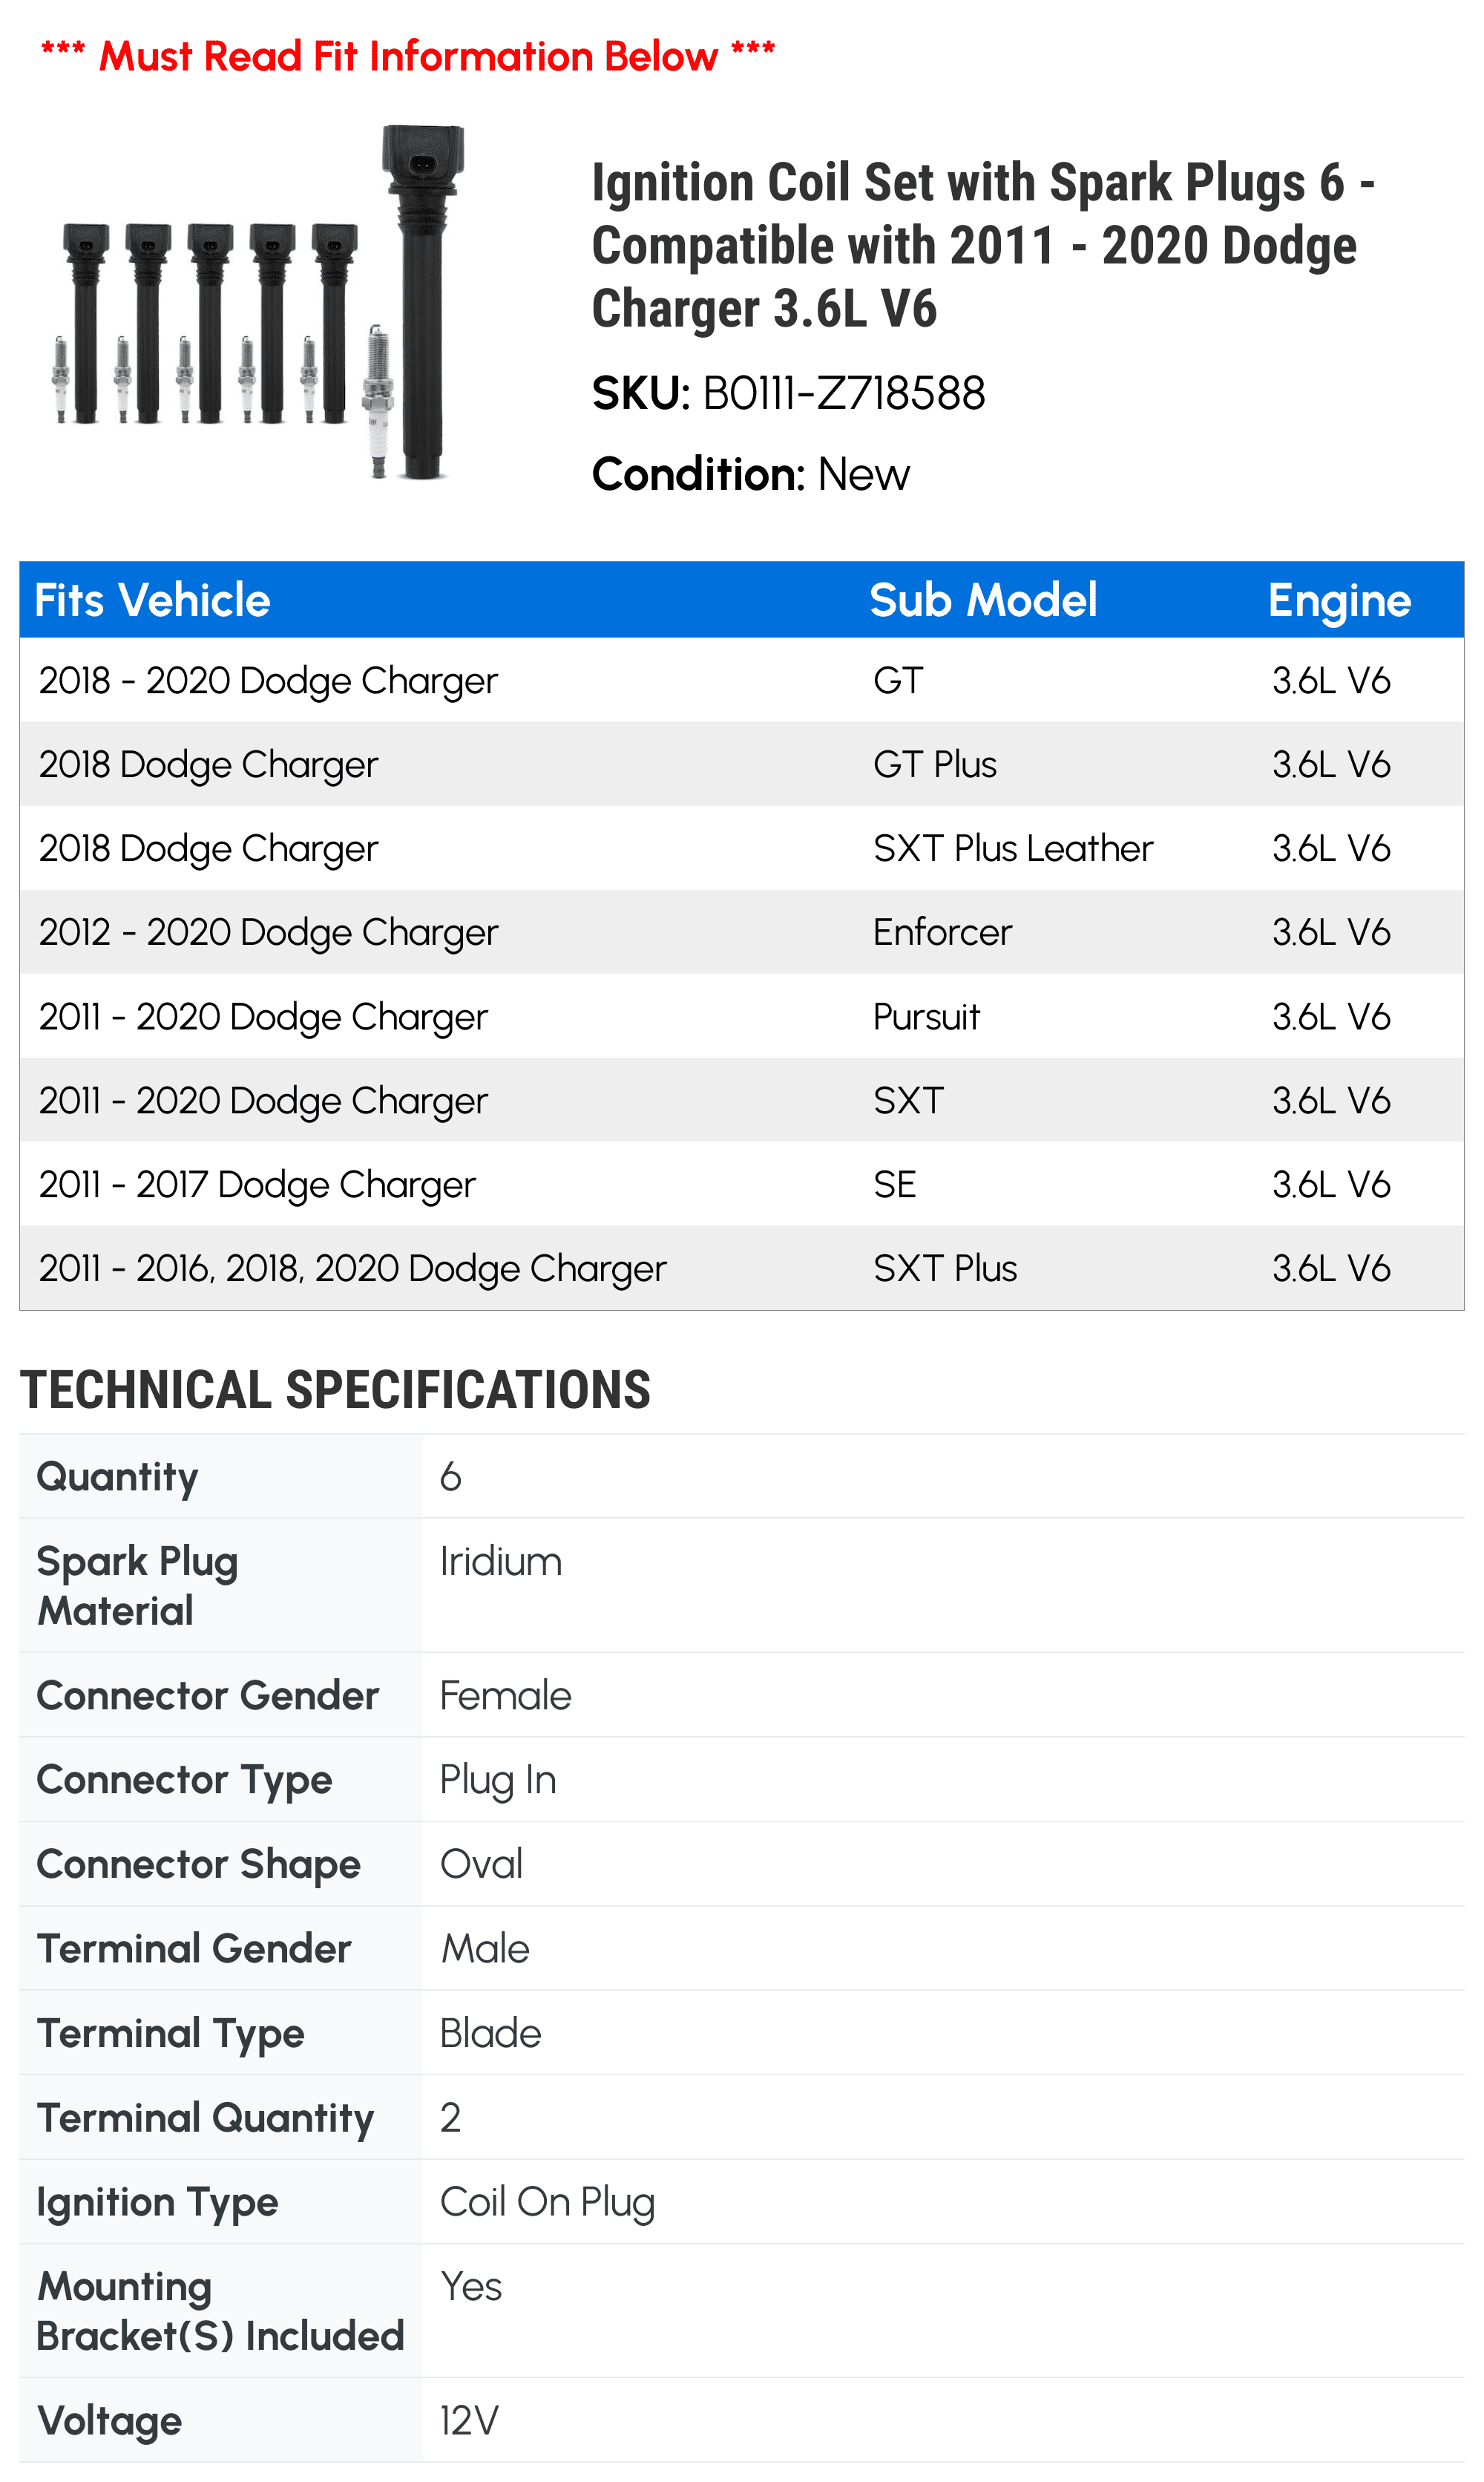
Task: Select the 2018 - 2020 Dodge Charger GT row
Action: pyautogui.click(x=742, y=680)
